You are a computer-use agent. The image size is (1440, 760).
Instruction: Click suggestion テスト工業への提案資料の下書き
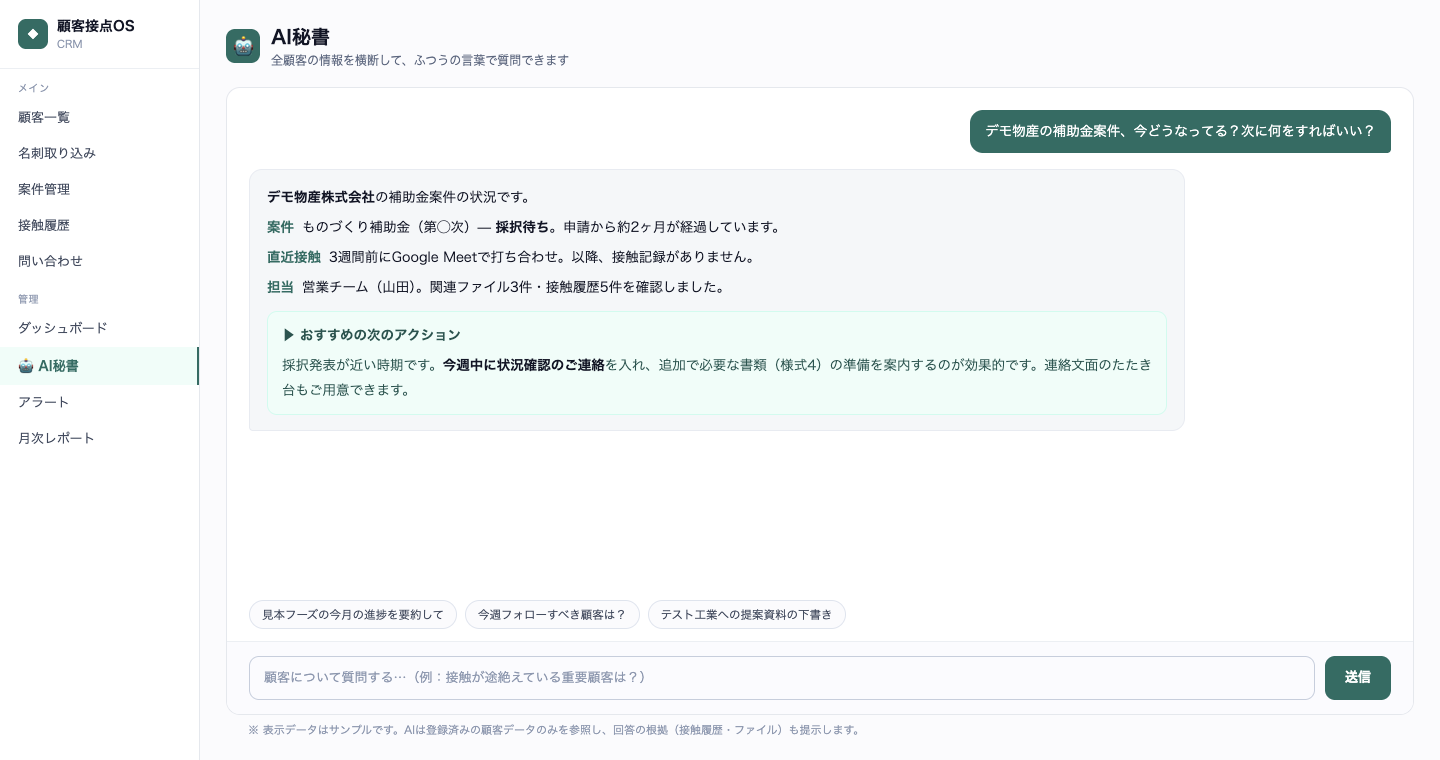point(747,614)
